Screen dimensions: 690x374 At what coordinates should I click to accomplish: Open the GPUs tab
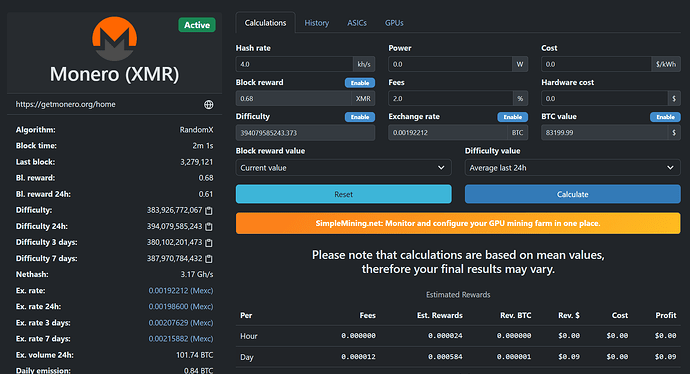coord(394,23)
